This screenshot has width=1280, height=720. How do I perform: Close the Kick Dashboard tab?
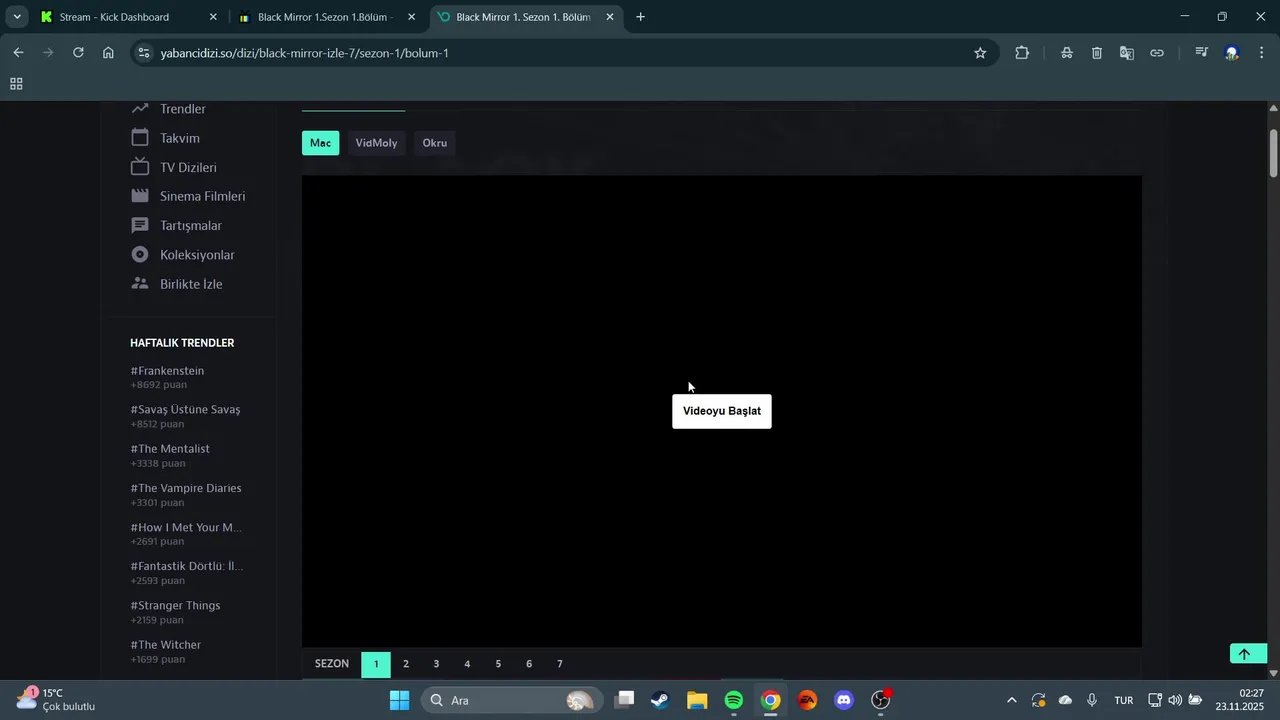[x=213, y=17]
